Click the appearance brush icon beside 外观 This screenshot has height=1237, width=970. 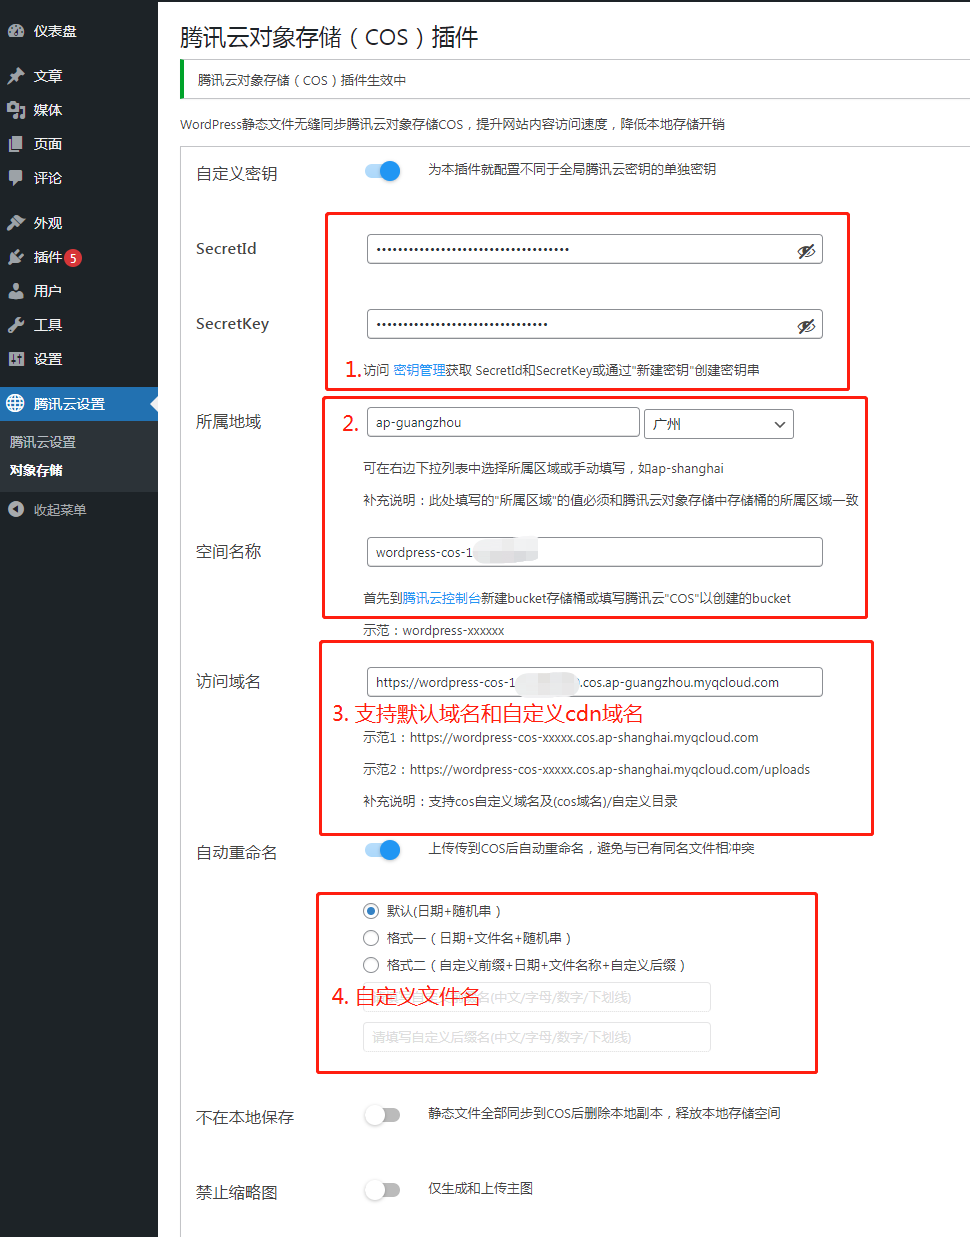pyautogui.click(x=16, y=223)
